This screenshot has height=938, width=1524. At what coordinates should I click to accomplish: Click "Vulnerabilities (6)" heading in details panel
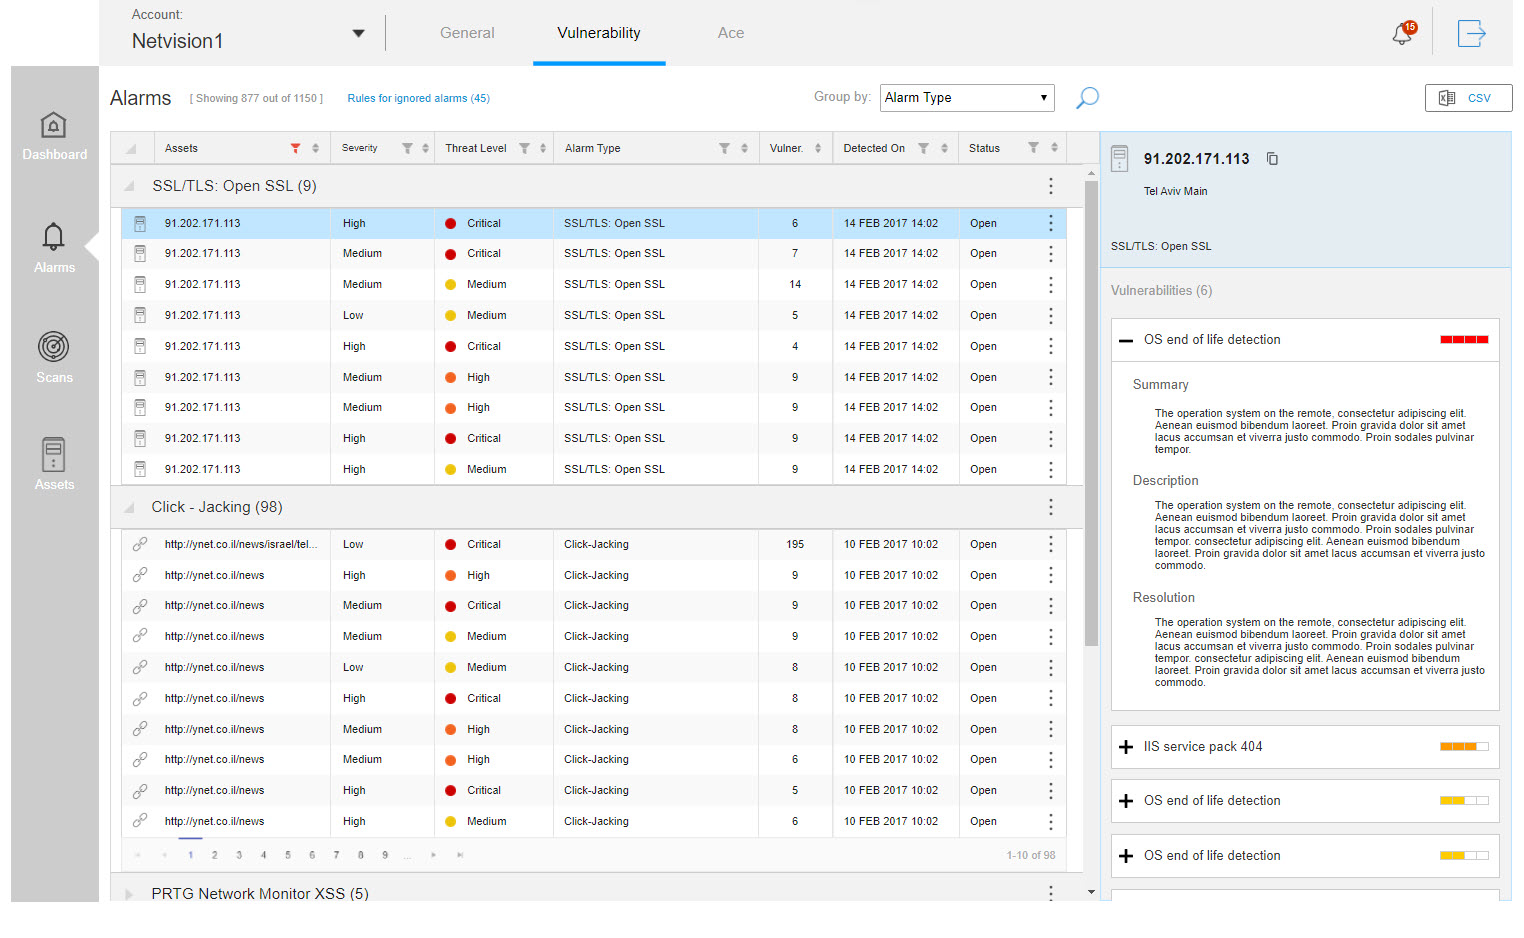coord(1161,290)
